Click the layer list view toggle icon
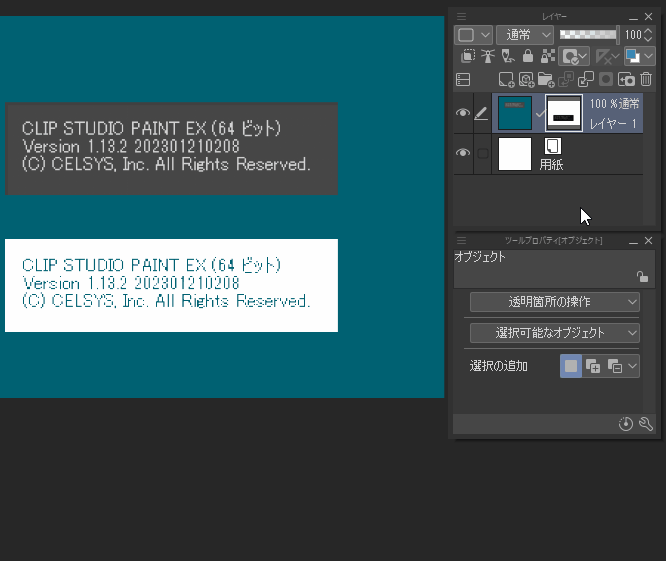 coord(463,79)
